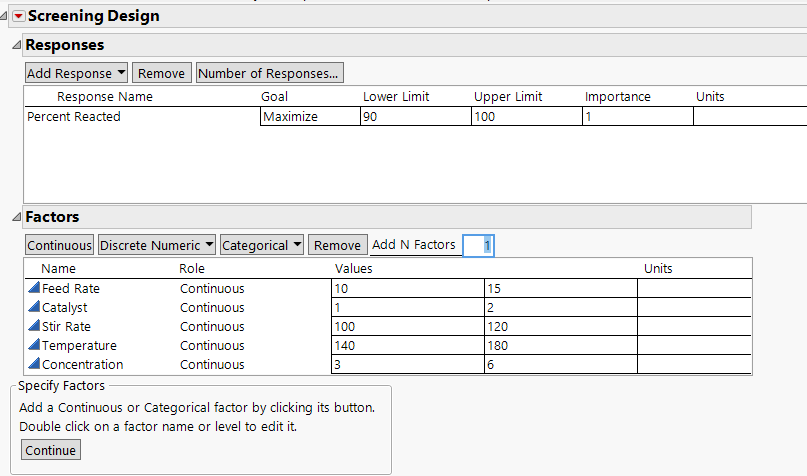Click the Add N Factors input field
Image resolution: width=807 pixels, height=476 pixels.
coord(478,245)
